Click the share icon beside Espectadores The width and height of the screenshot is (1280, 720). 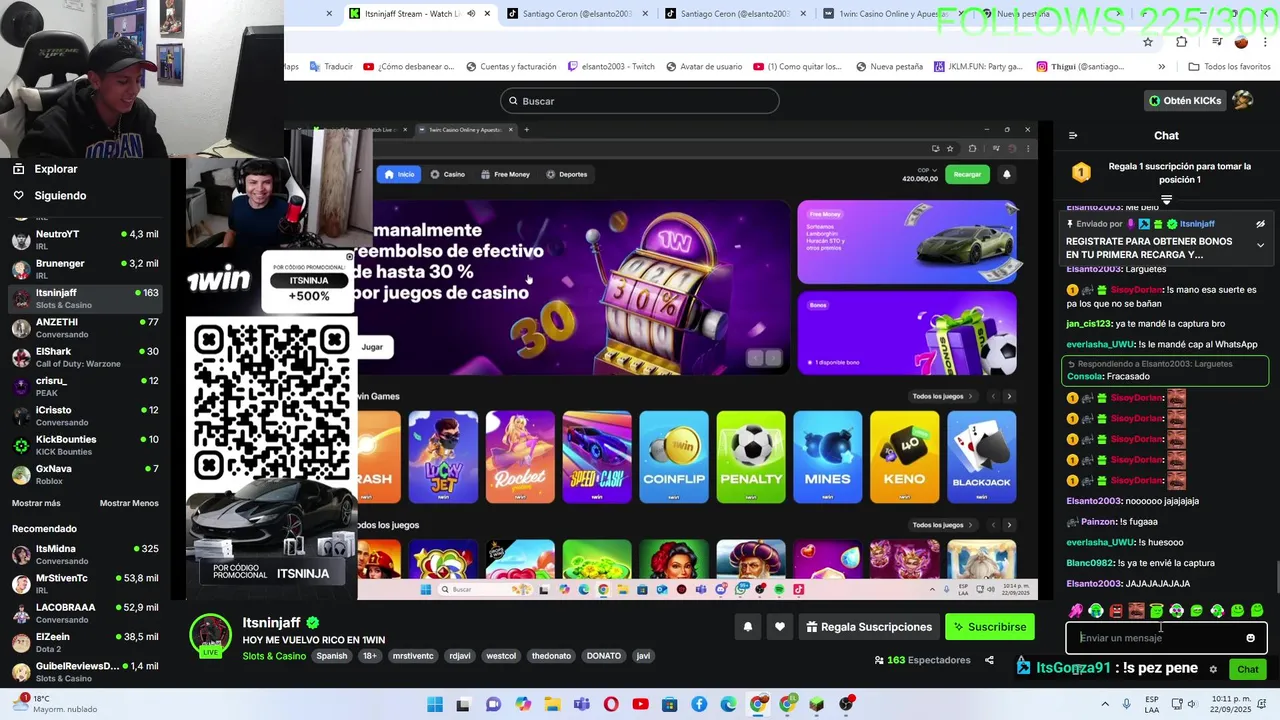989,660
